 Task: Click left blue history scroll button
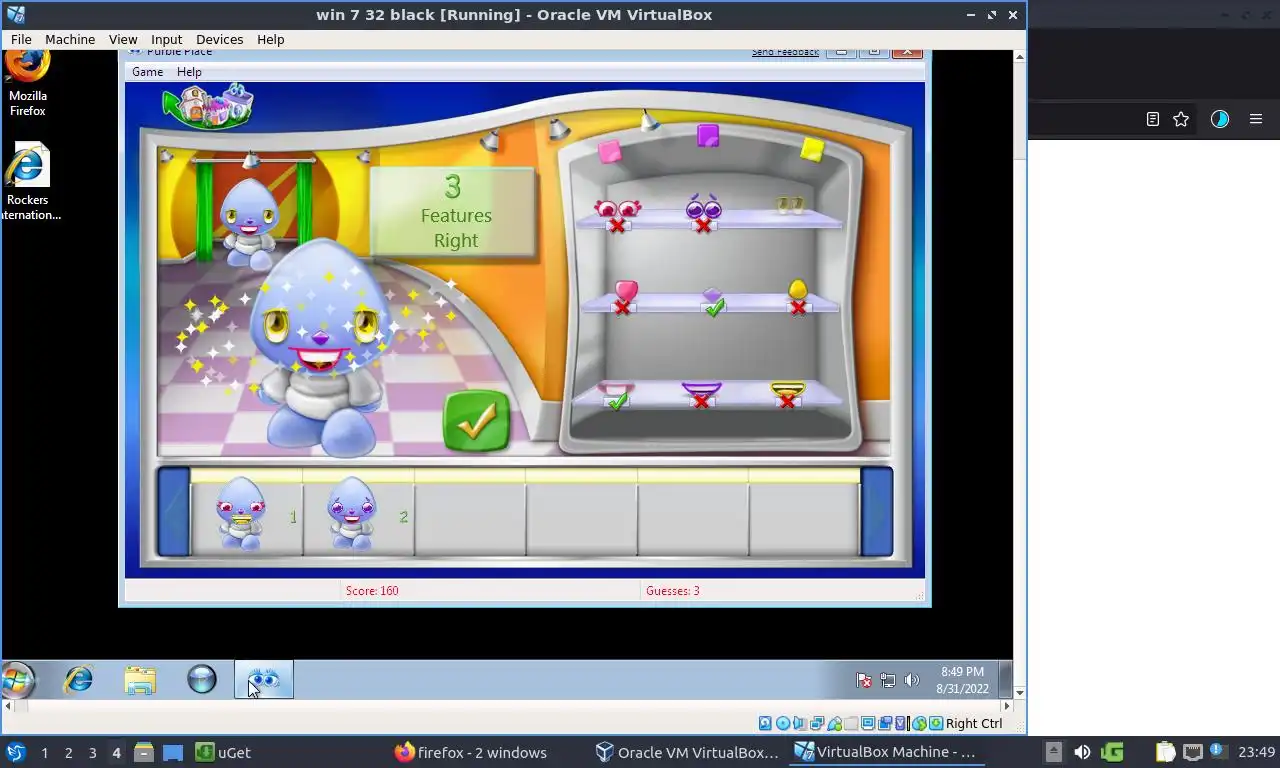[173, 512]
